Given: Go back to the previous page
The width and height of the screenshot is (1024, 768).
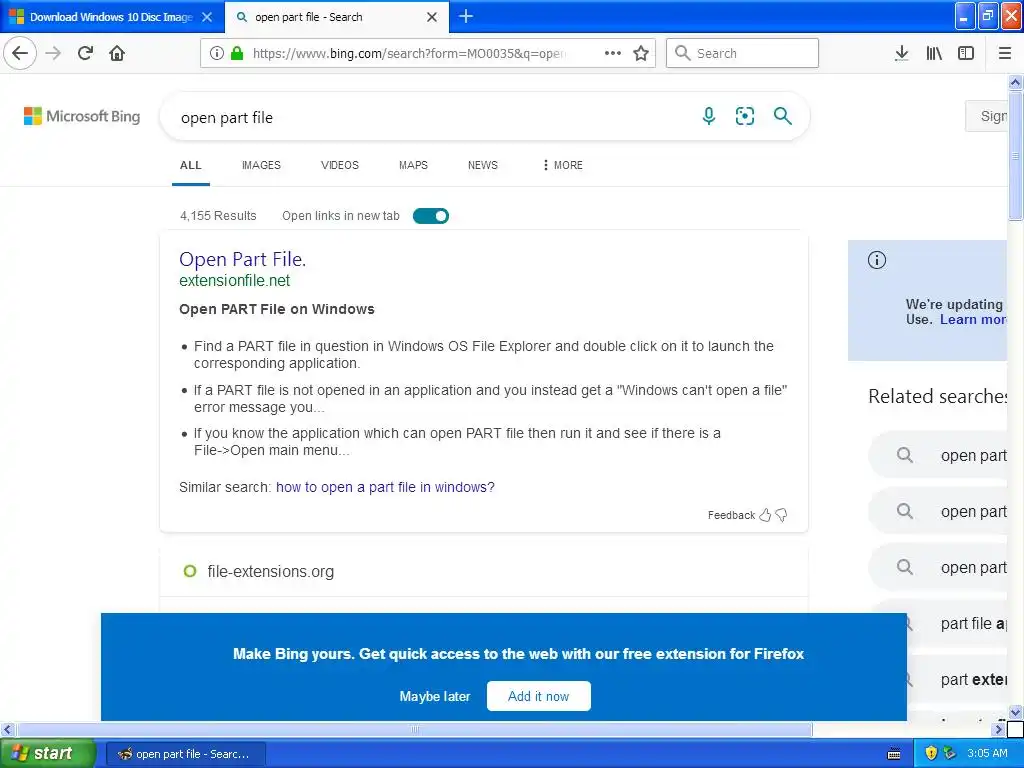Looking at the screenshot, I should [x=20, y=53].
